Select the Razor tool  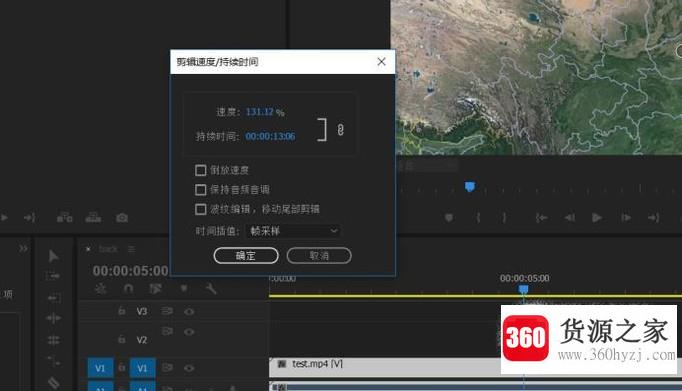point(53,382)
